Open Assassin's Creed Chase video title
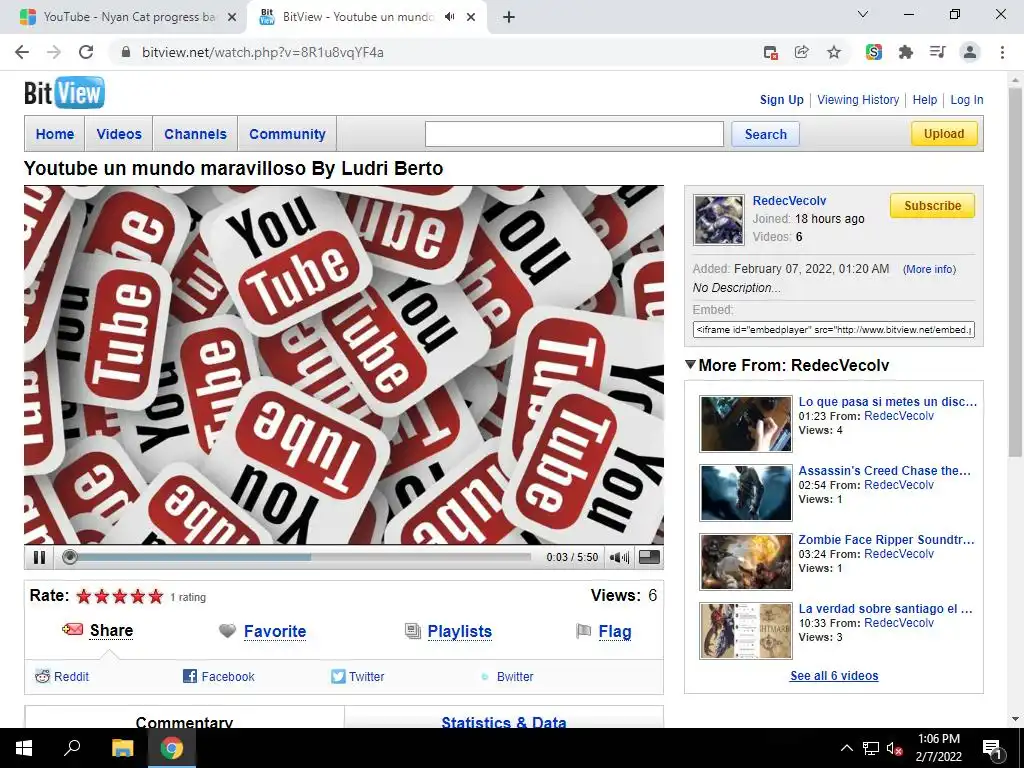Image resolution: width=1024 pixels, height=768 pixels. click(x=884, y=470)
